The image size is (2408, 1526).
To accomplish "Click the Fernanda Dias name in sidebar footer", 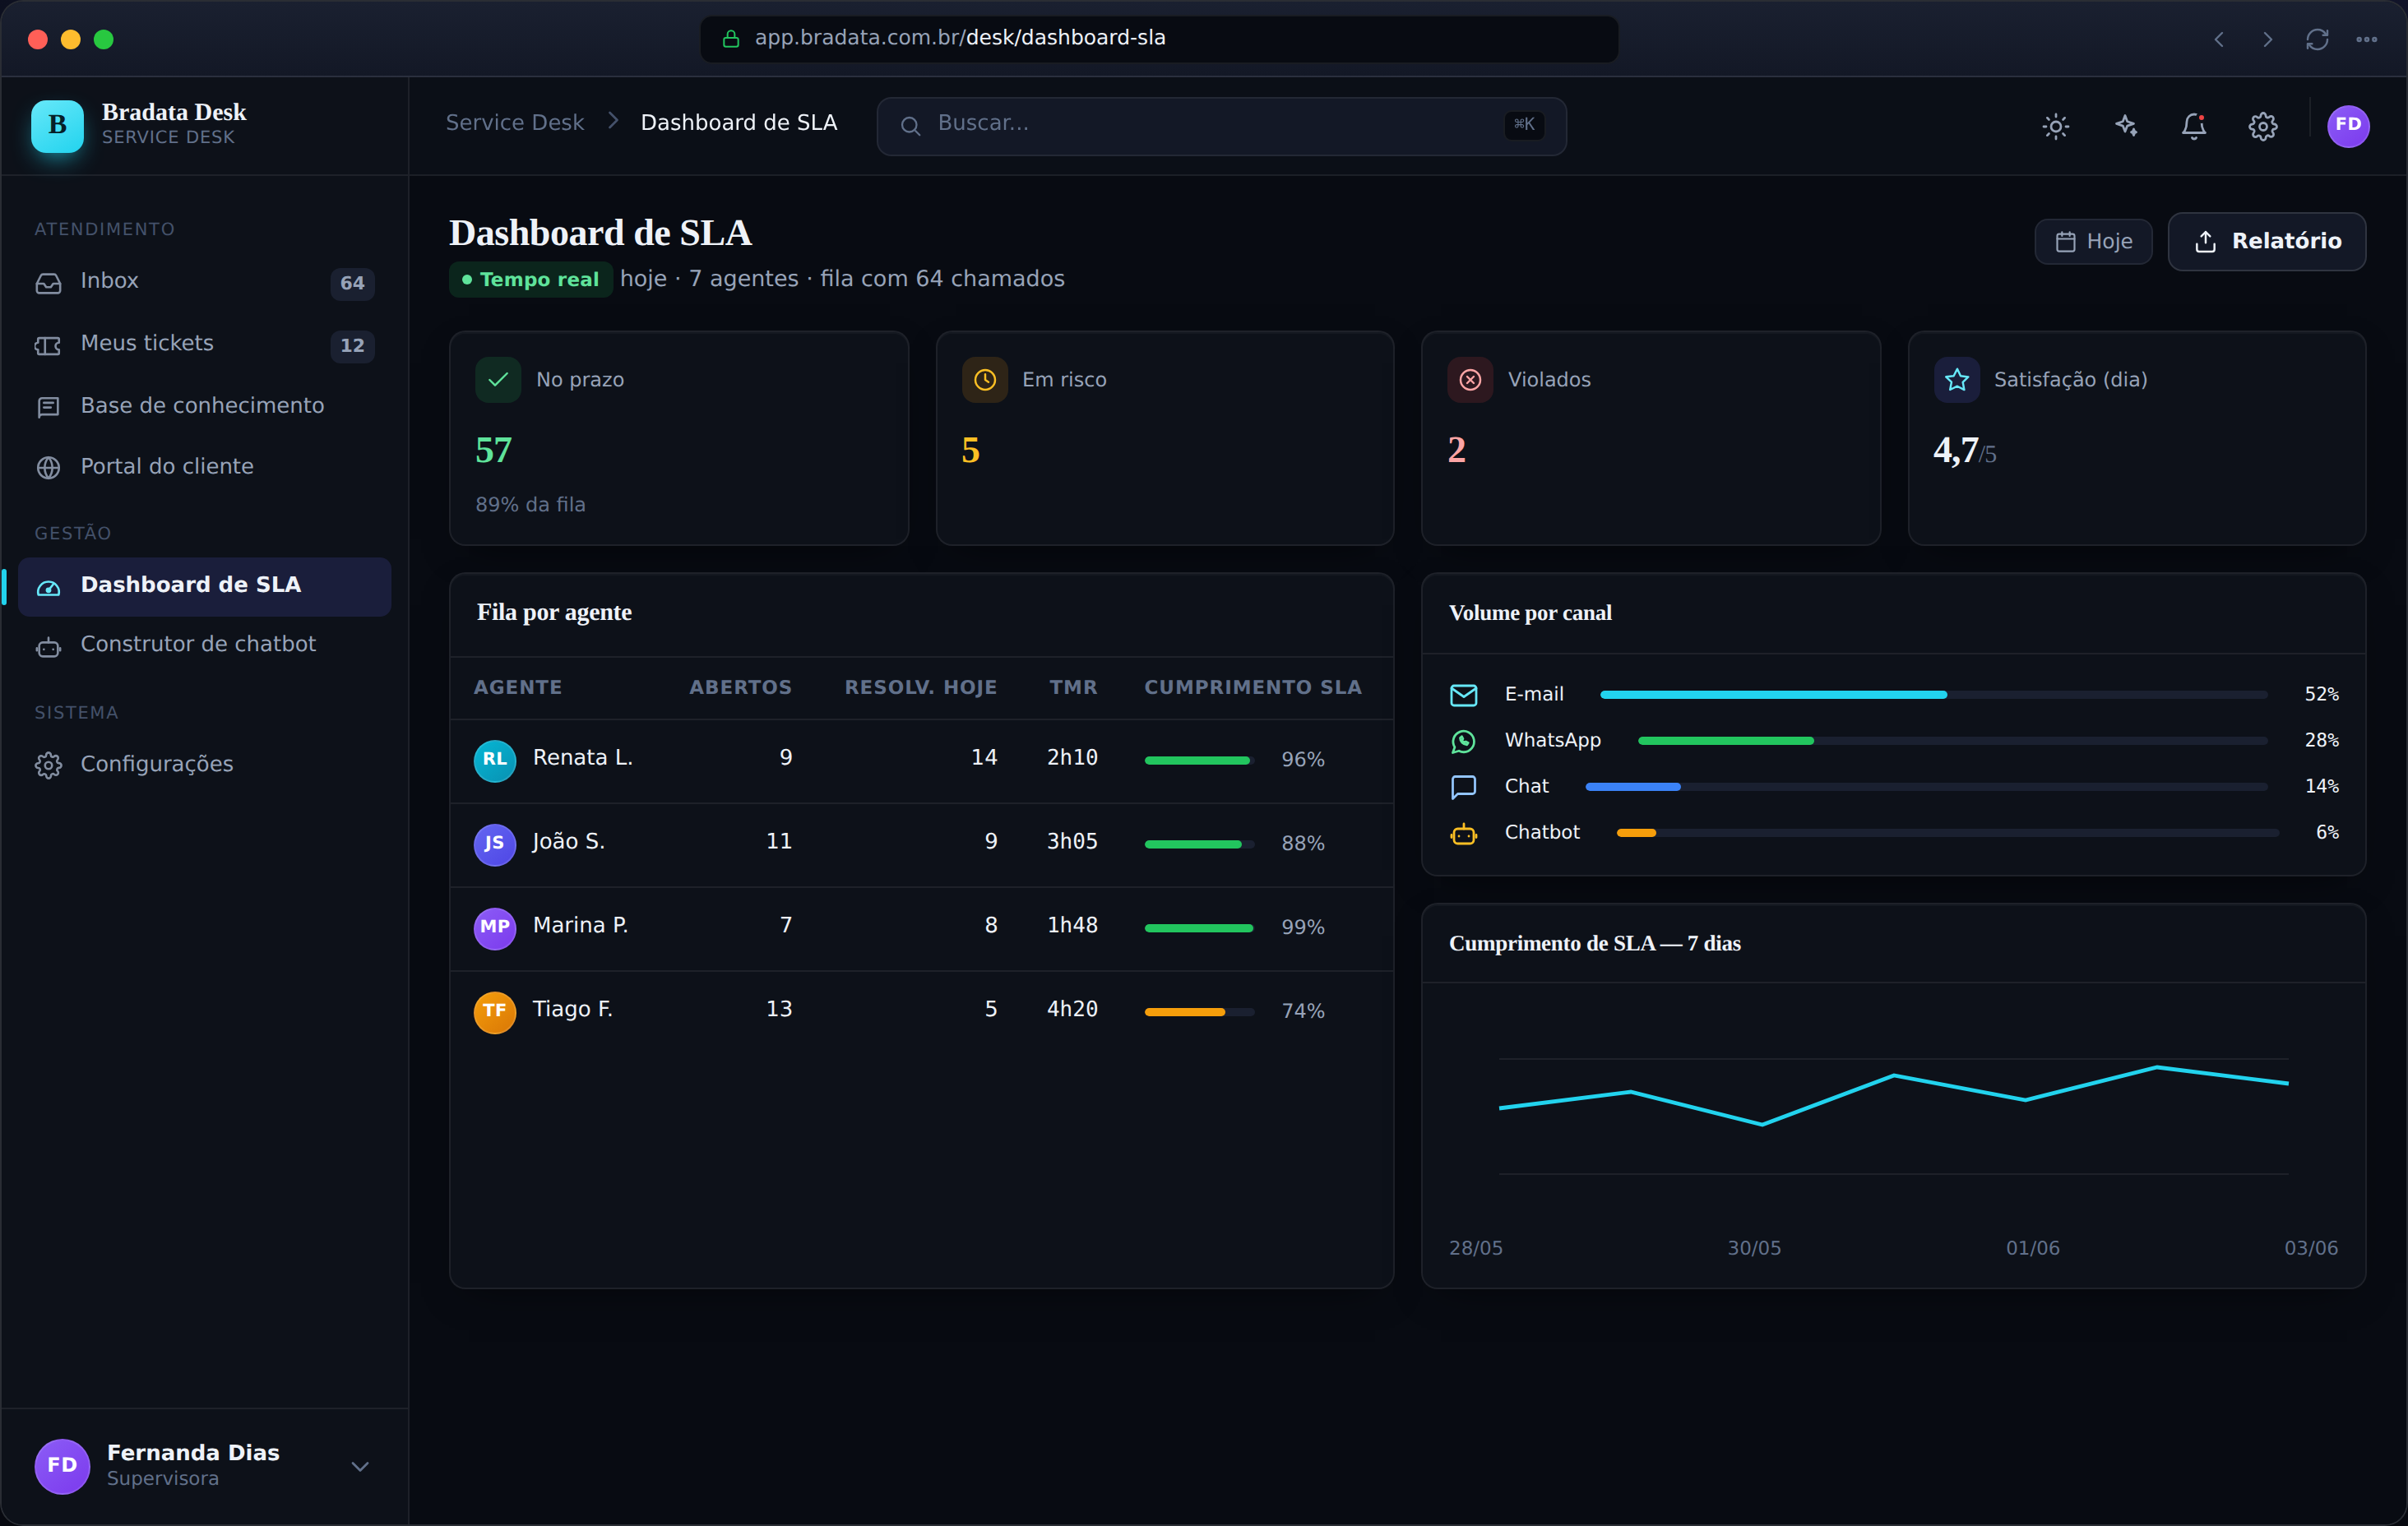I will (x=193, y=1453).
